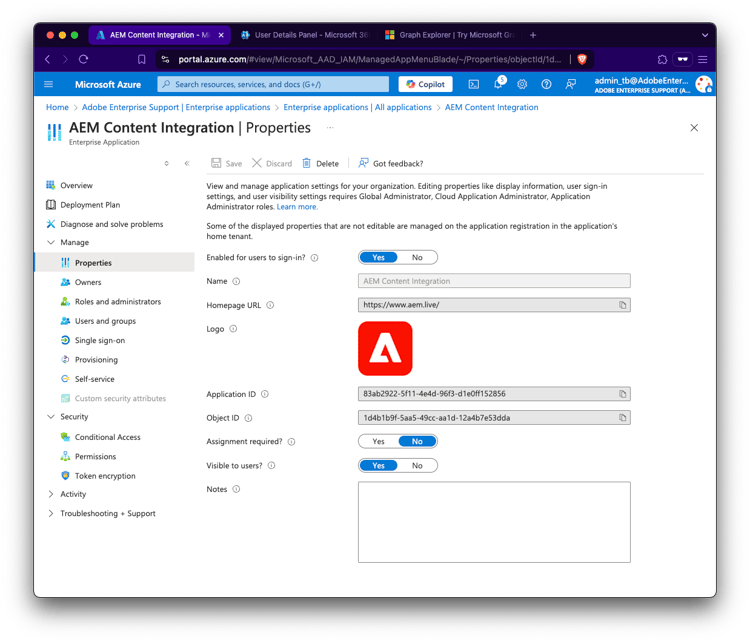750x642 pixels.
Task: Click the browser bookmark icon
Action: [x=142, y=59]
